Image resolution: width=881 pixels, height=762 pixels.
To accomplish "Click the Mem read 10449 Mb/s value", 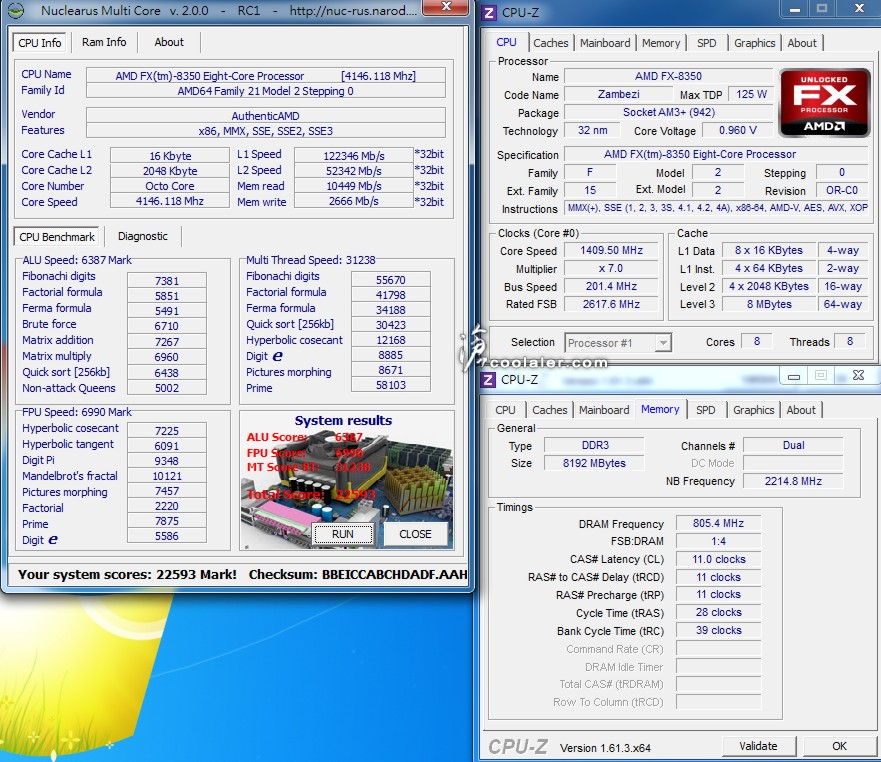I will point(353,186).
